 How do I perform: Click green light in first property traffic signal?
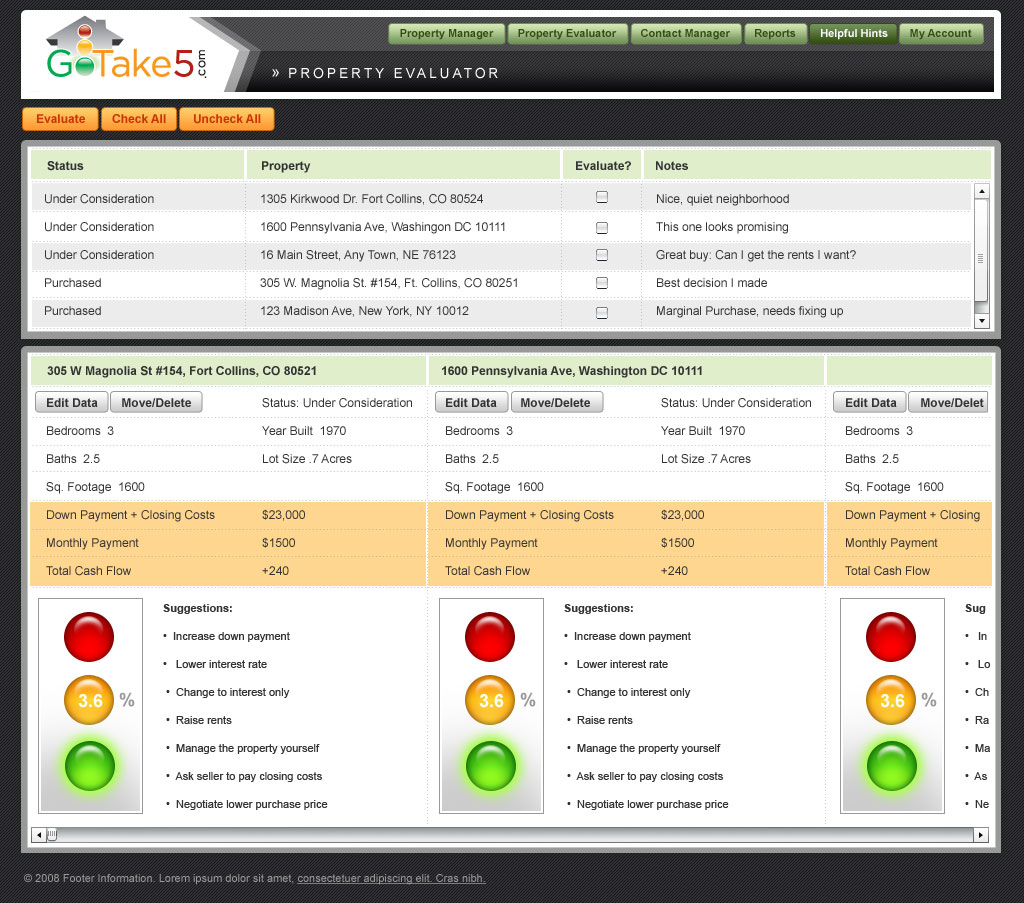(90, 766)
